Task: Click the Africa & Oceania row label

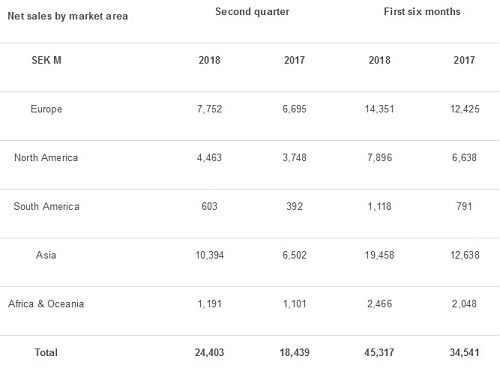Action: (46, 304)
